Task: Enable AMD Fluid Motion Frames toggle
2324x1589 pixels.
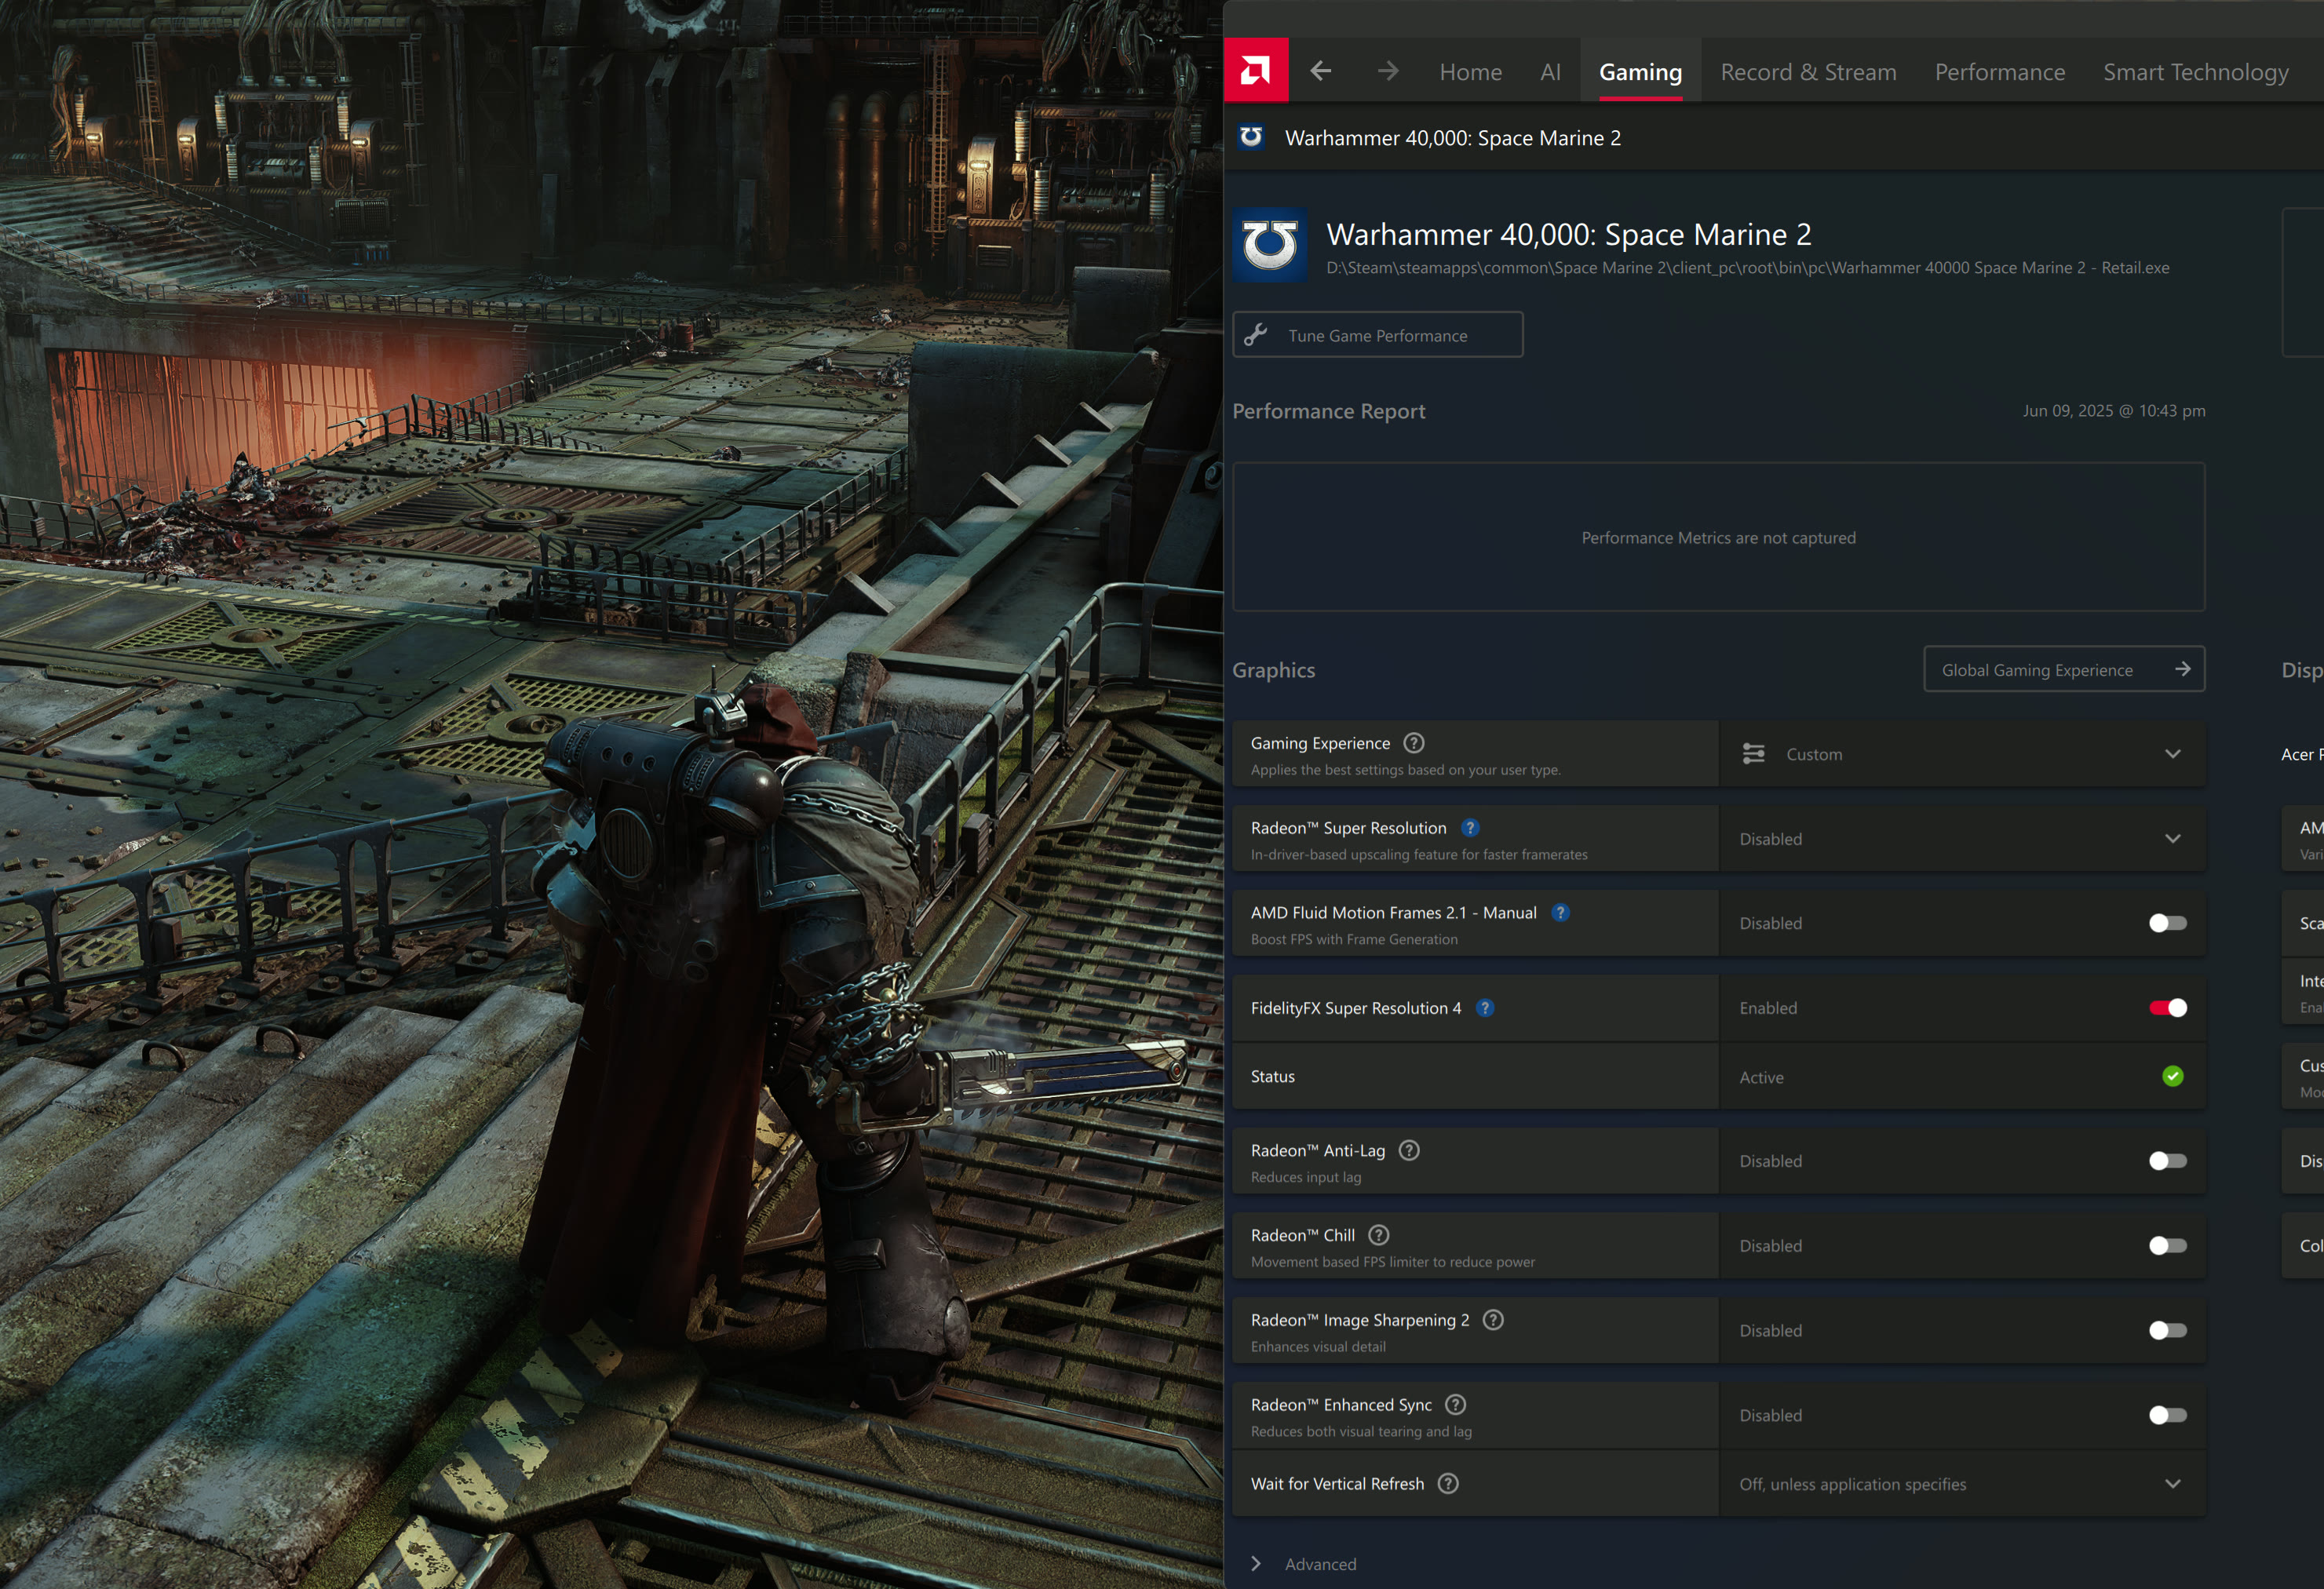Action: pos(2167,923)
